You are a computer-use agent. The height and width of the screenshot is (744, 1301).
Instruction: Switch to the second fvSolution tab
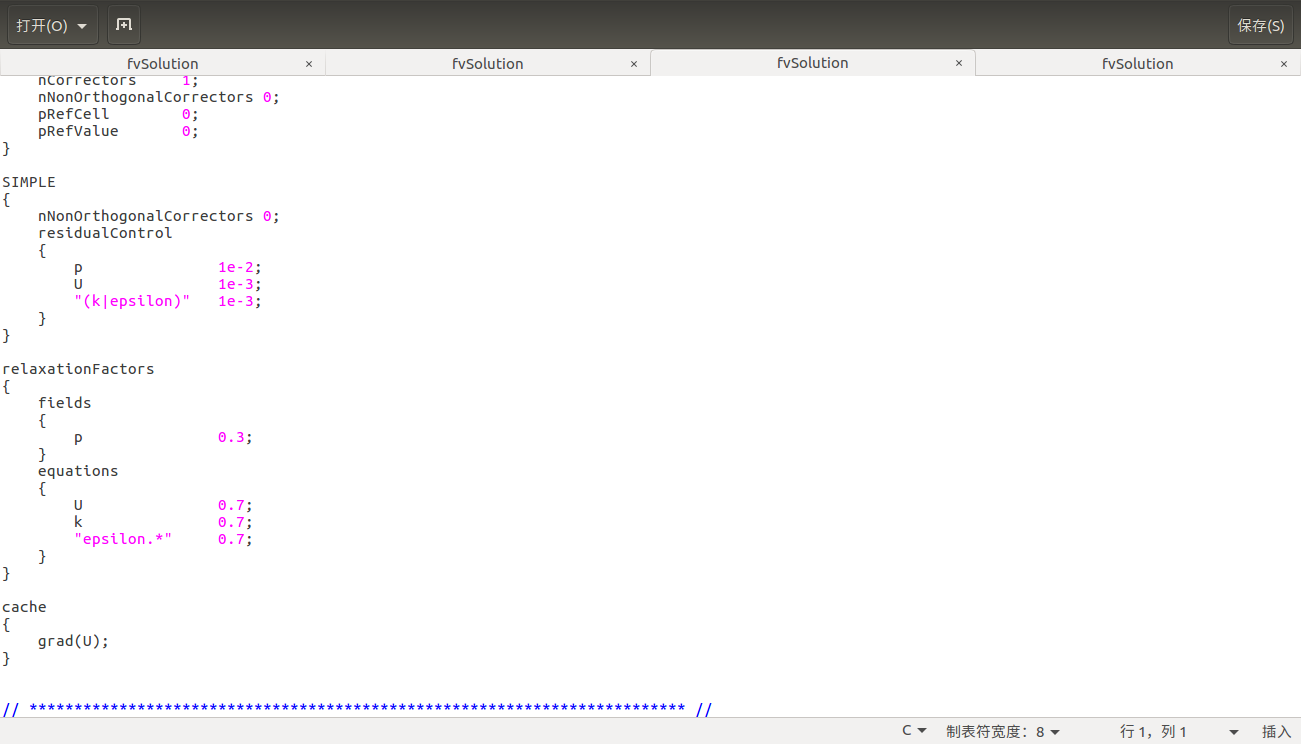pyautogui.click(x=487, y=64)
